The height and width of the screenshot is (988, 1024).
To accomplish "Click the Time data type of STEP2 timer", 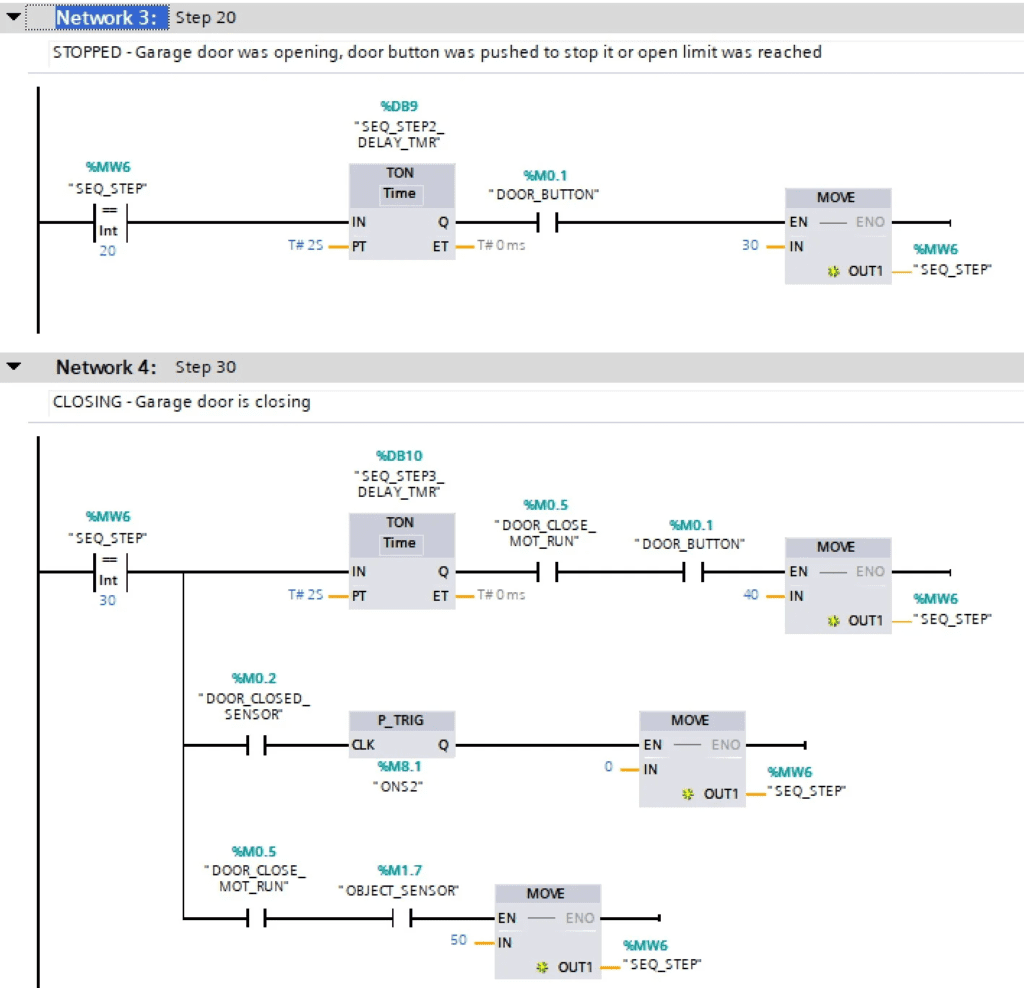I will coord(399,193).
